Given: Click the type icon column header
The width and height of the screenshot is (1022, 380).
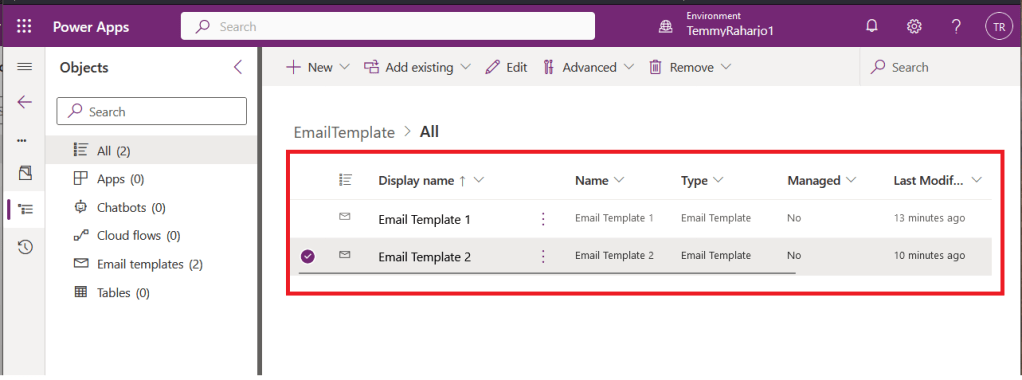Looking at the screenshot, I should (345, 180).
